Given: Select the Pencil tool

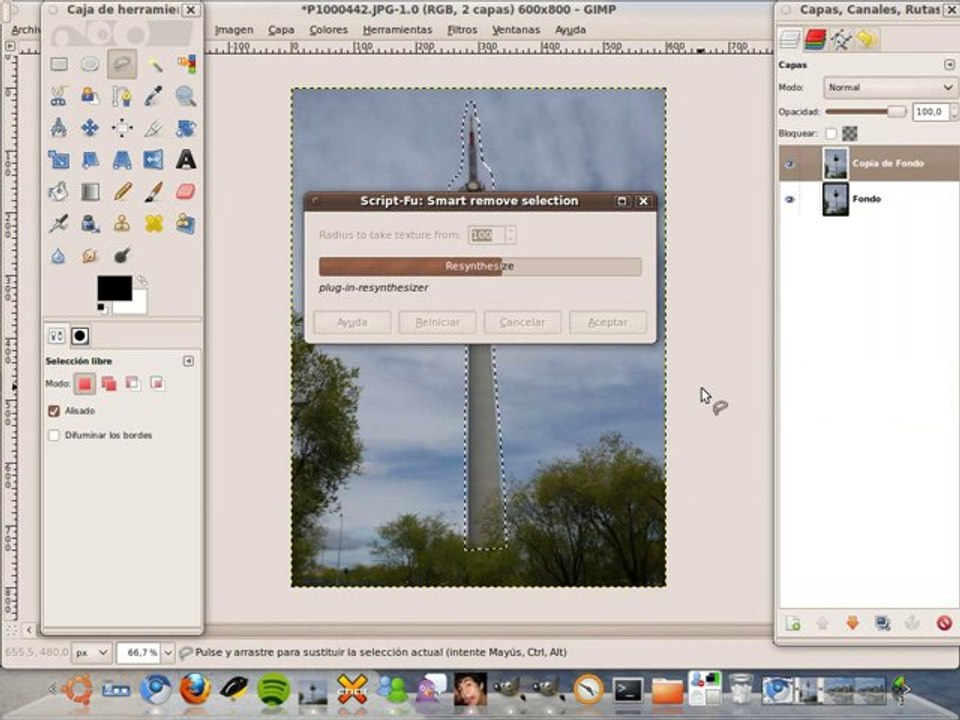Looking at the screenshot, I should pyautogui.click(x=122, y=191).
